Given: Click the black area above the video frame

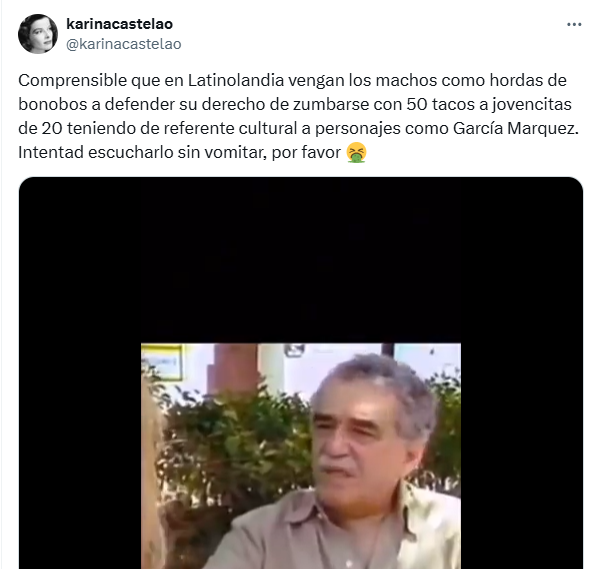Looking at the screenshot, I should (x=301, y=260).
